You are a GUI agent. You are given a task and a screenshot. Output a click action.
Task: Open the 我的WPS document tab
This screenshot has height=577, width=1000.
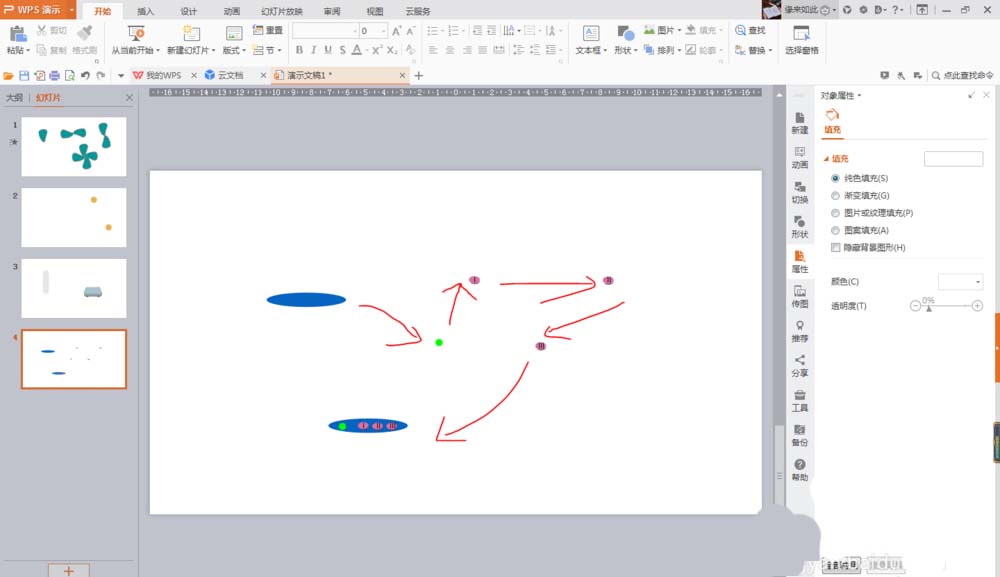pyautogui.click(x=163, y=75)
